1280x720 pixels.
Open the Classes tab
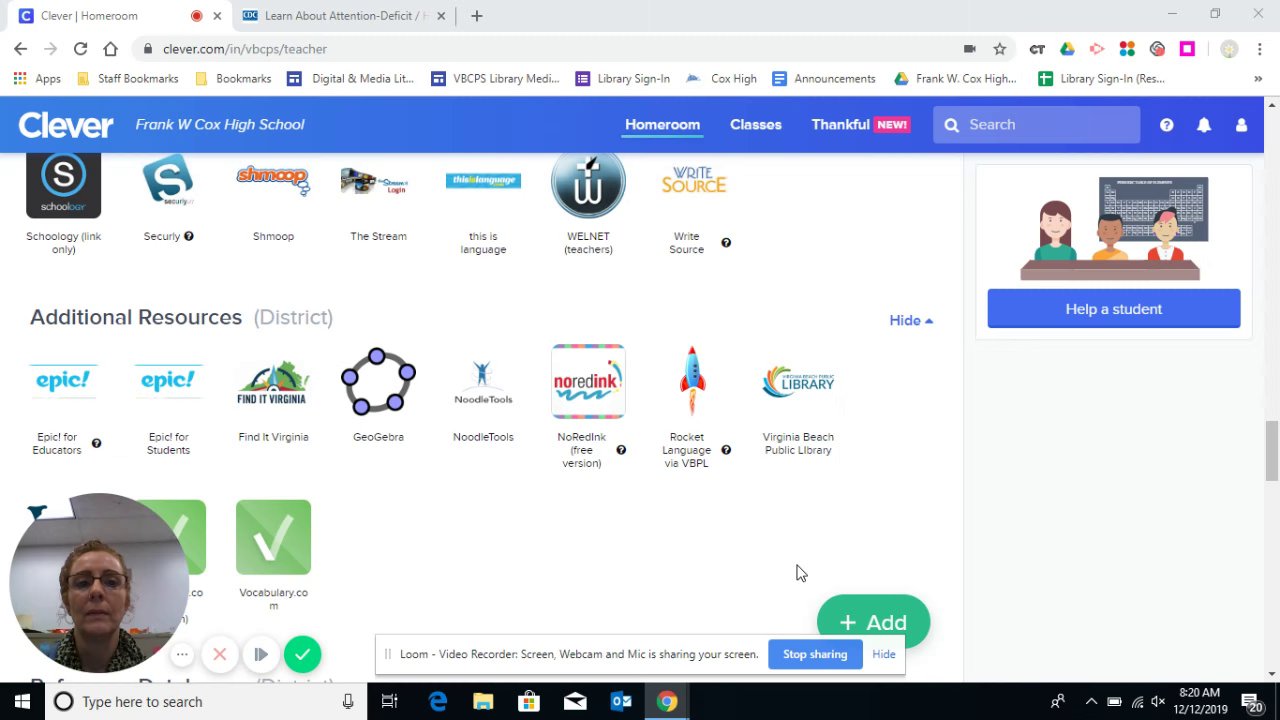[x=755, y=125]
